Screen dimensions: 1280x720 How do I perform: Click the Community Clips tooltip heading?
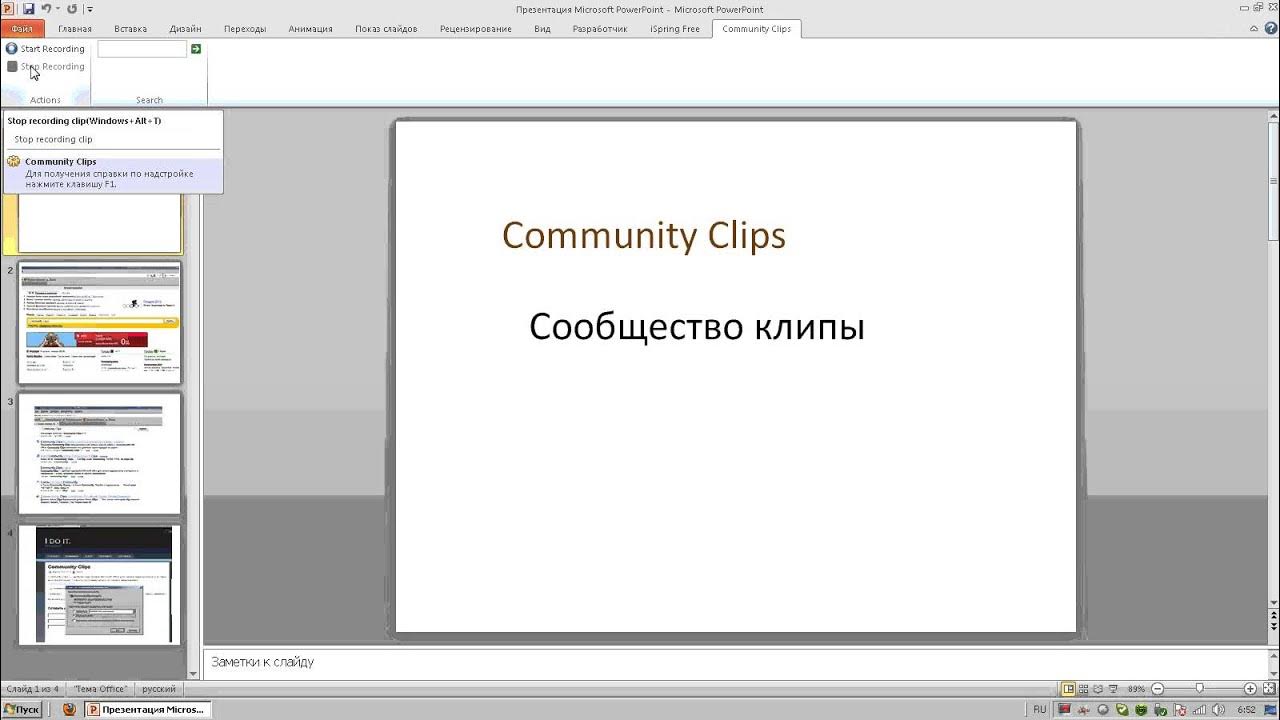[60, 161]
